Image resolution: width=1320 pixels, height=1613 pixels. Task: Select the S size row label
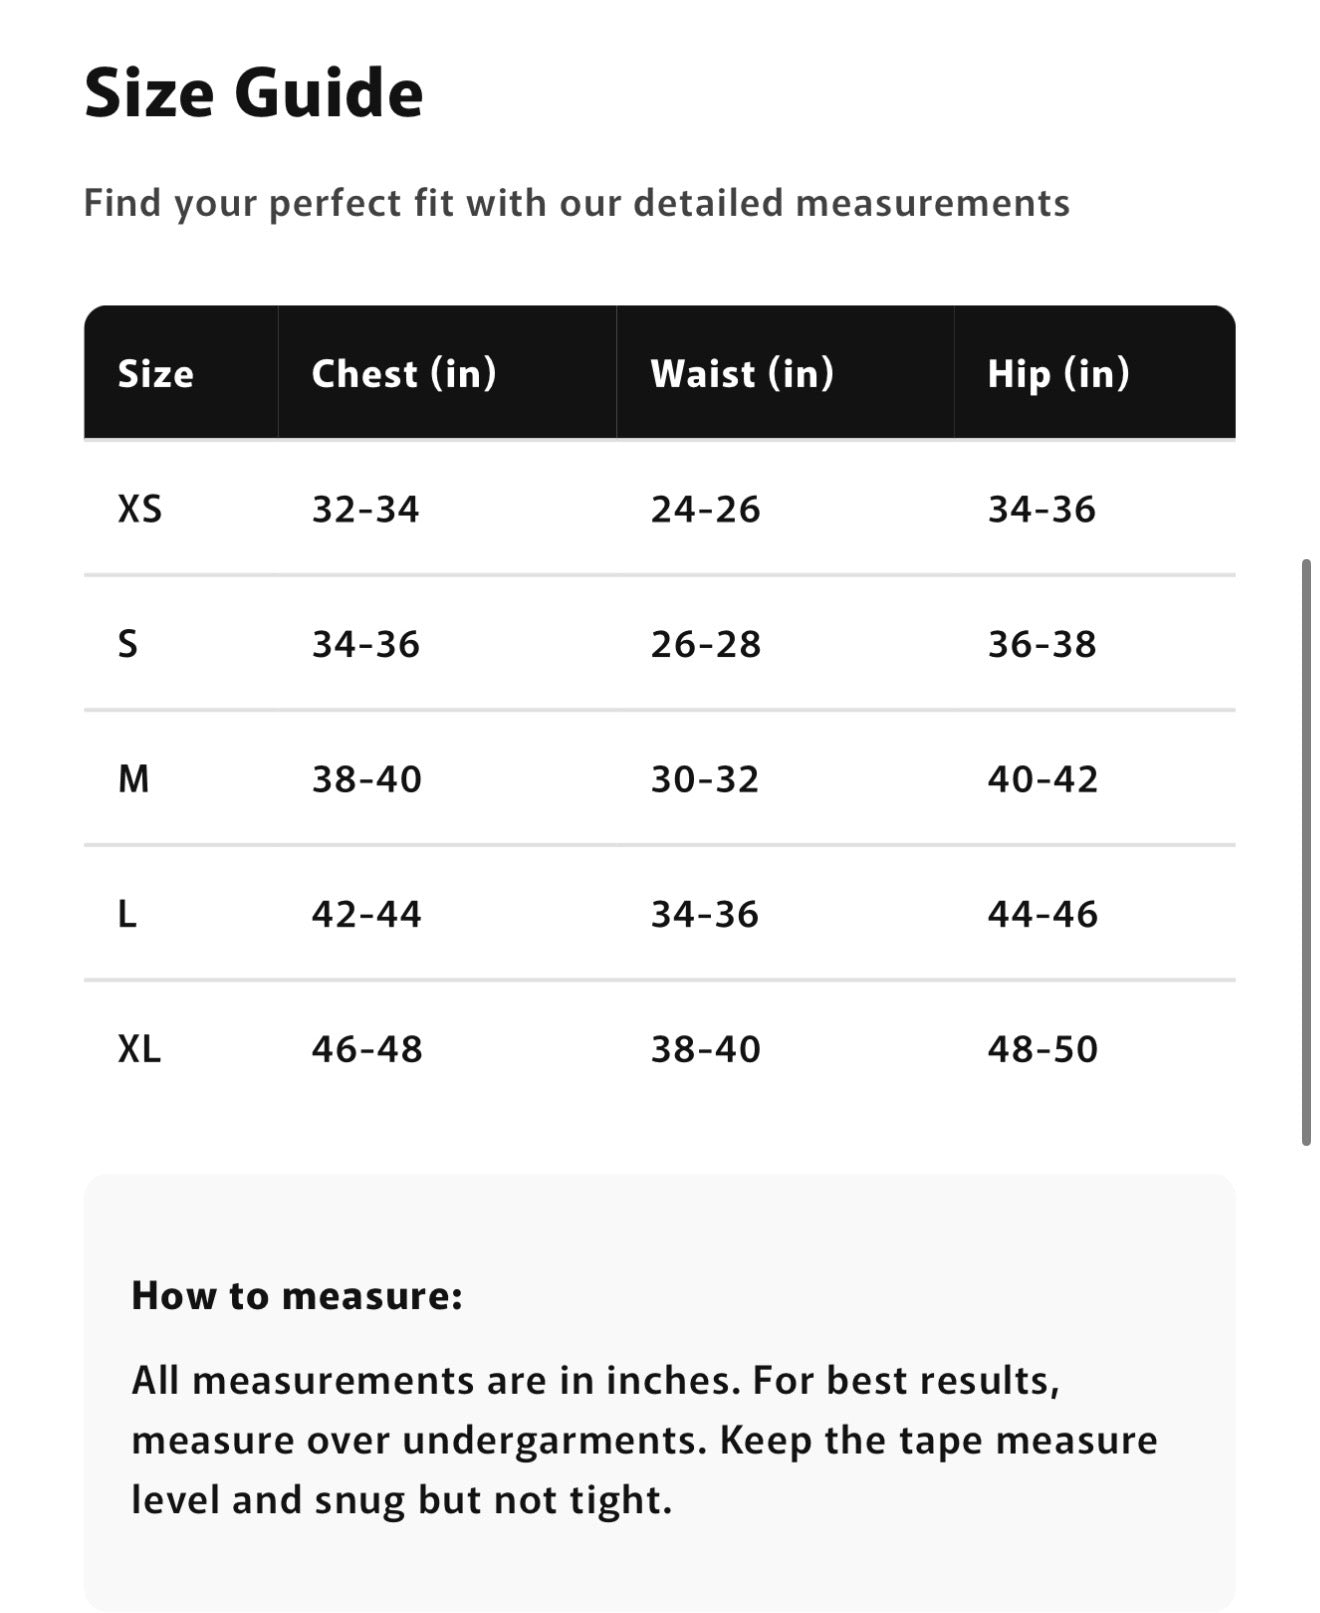127,644
